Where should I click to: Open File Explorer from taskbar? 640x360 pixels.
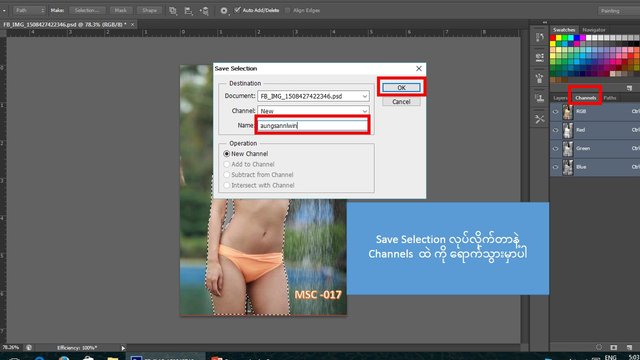pyautogui.click(x=113, y=358)
